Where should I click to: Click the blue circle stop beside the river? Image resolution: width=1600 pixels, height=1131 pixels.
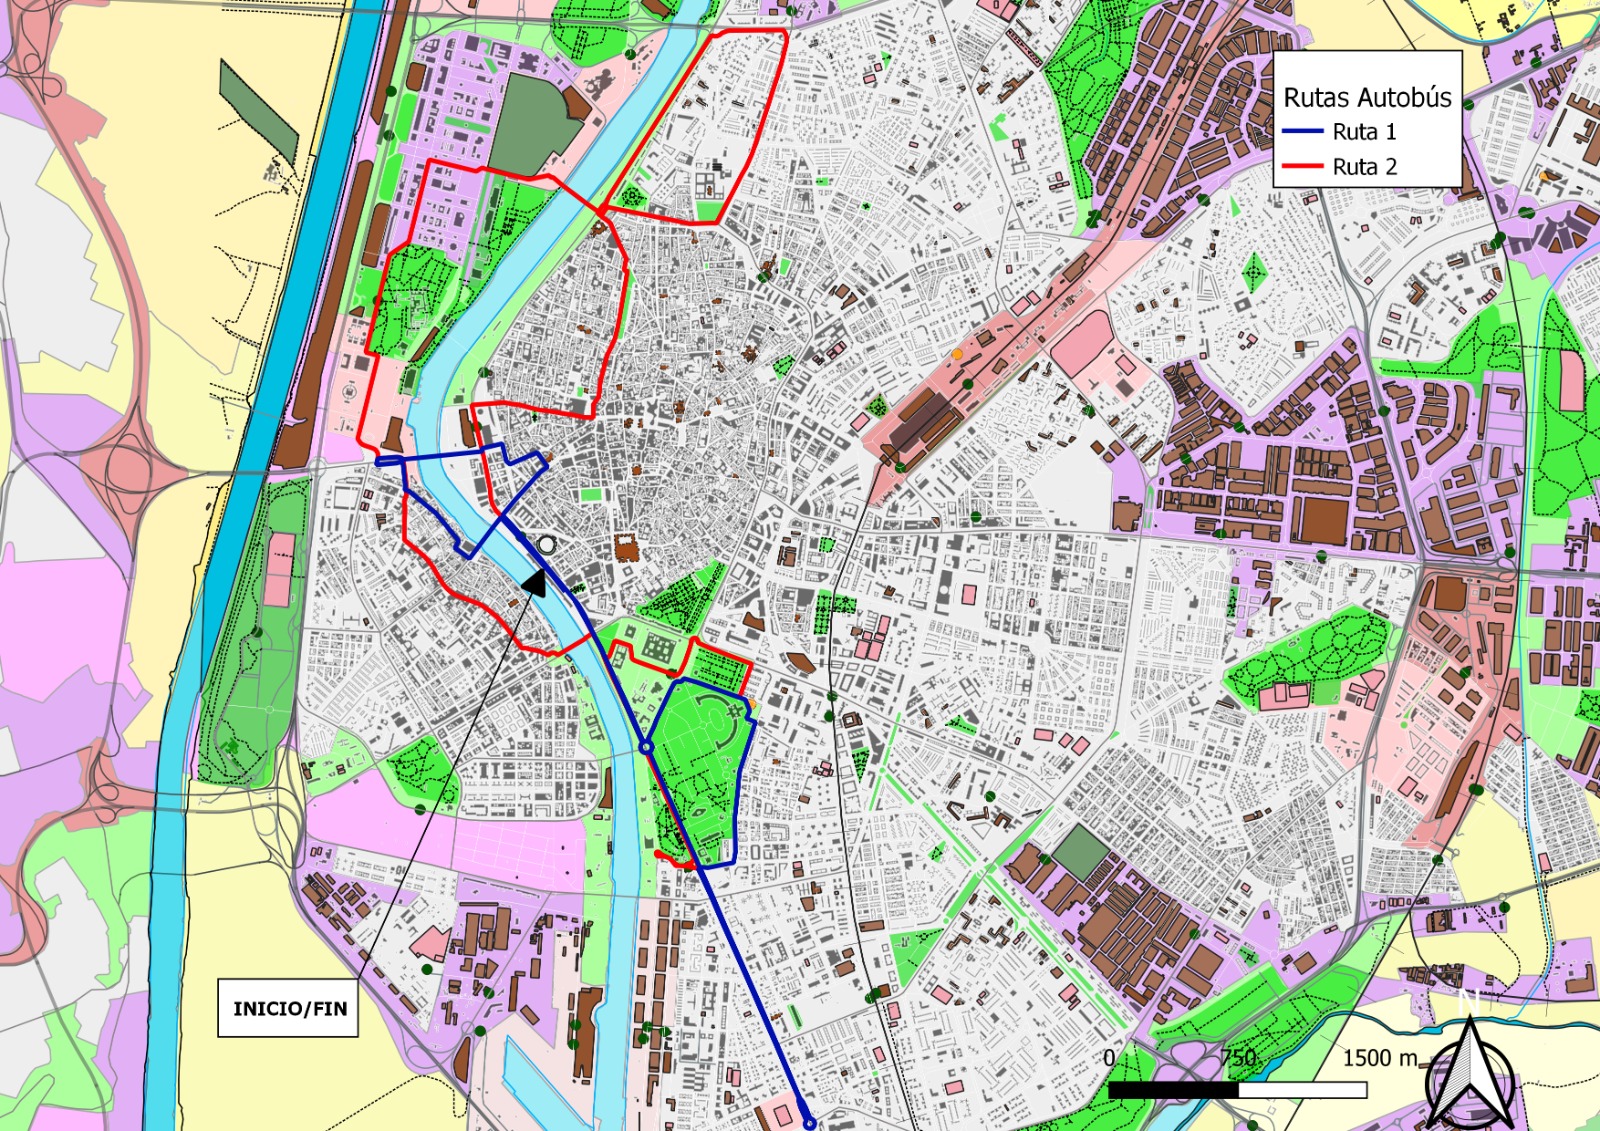click(x=646, y=747)
